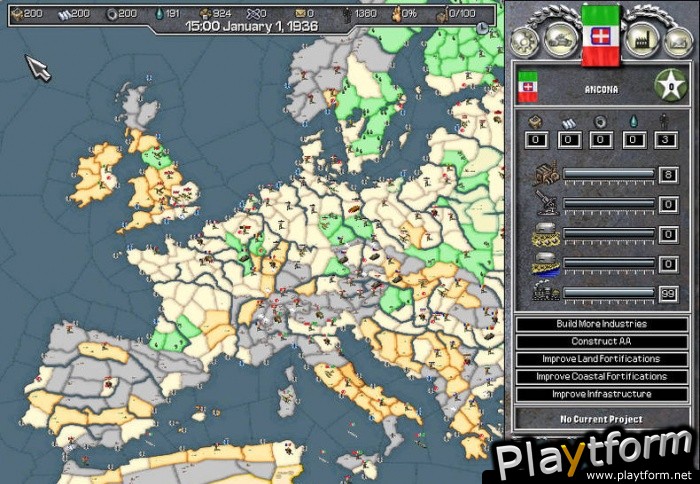Click the date text 15:00 January 1, 1936

252,26
